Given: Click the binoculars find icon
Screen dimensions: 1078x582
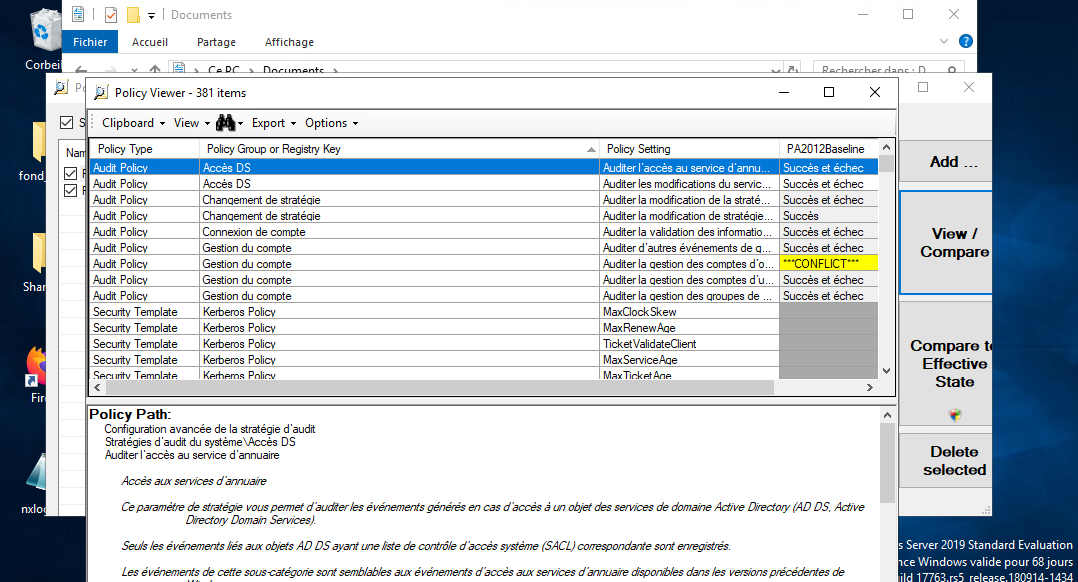Looking at the screenshot, I should [x=225, y=123].
